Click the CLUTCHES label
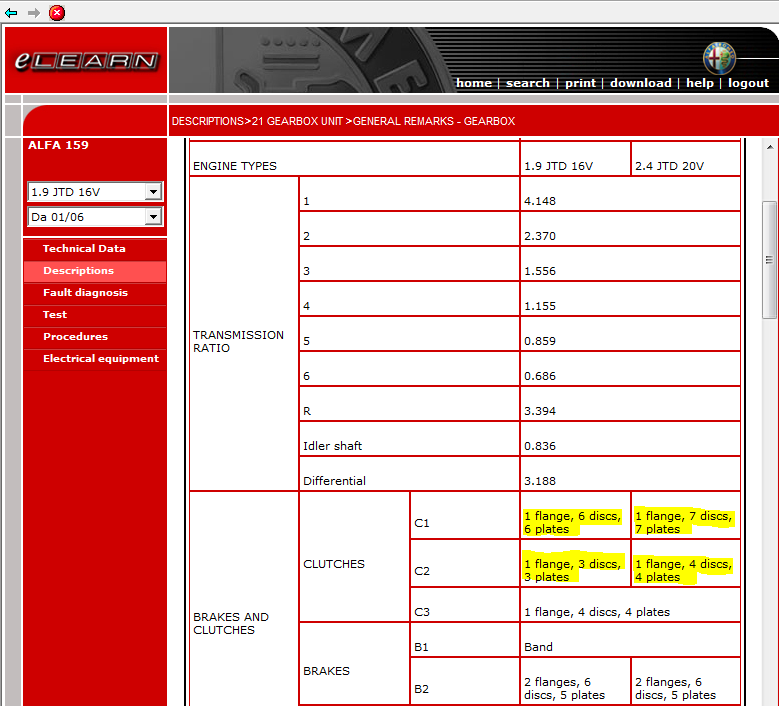 pyautogui.click(x=334, y=564)
